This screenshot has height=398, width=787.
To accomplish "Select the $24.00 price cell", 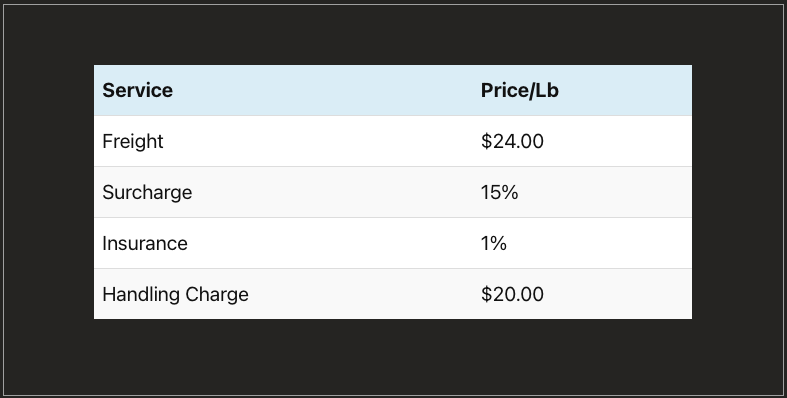I will 512,142.
